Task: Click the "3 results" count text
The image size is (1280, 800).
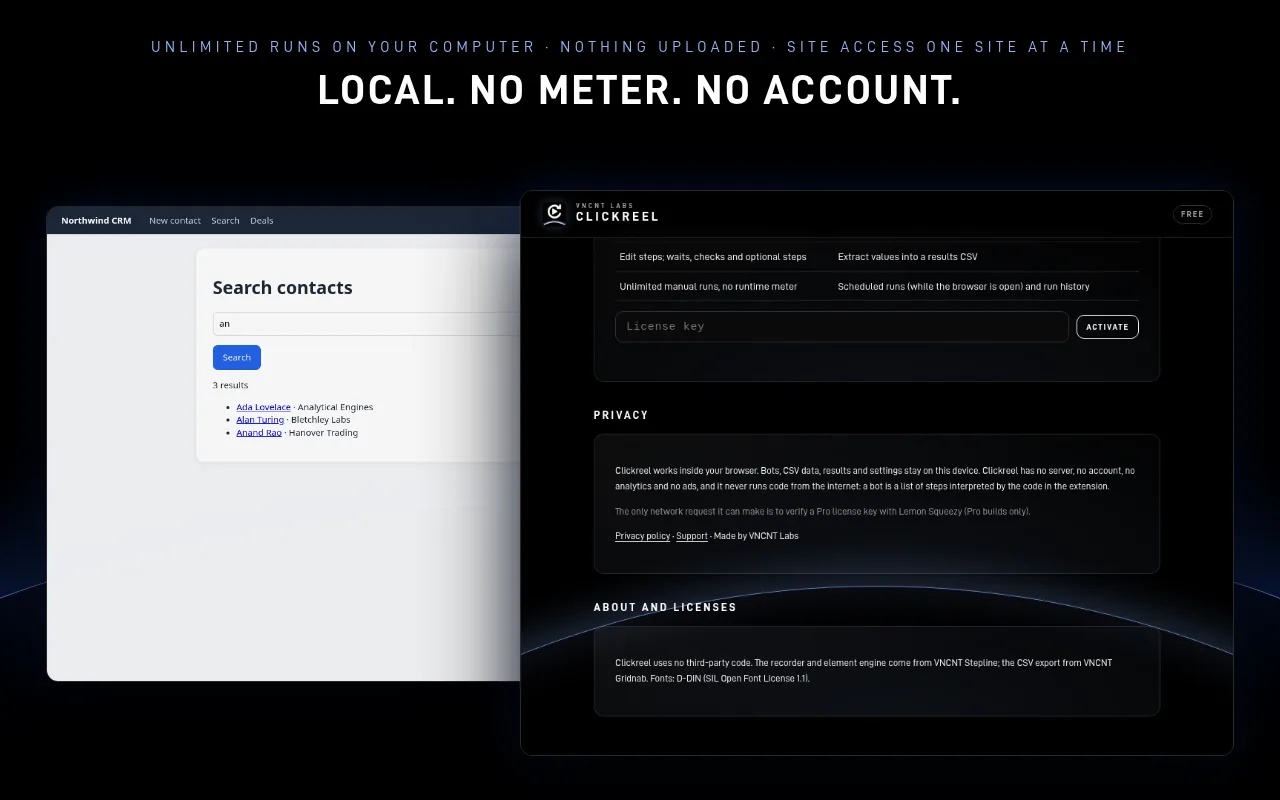Action: pyautogui.click(x=231, y=385)
